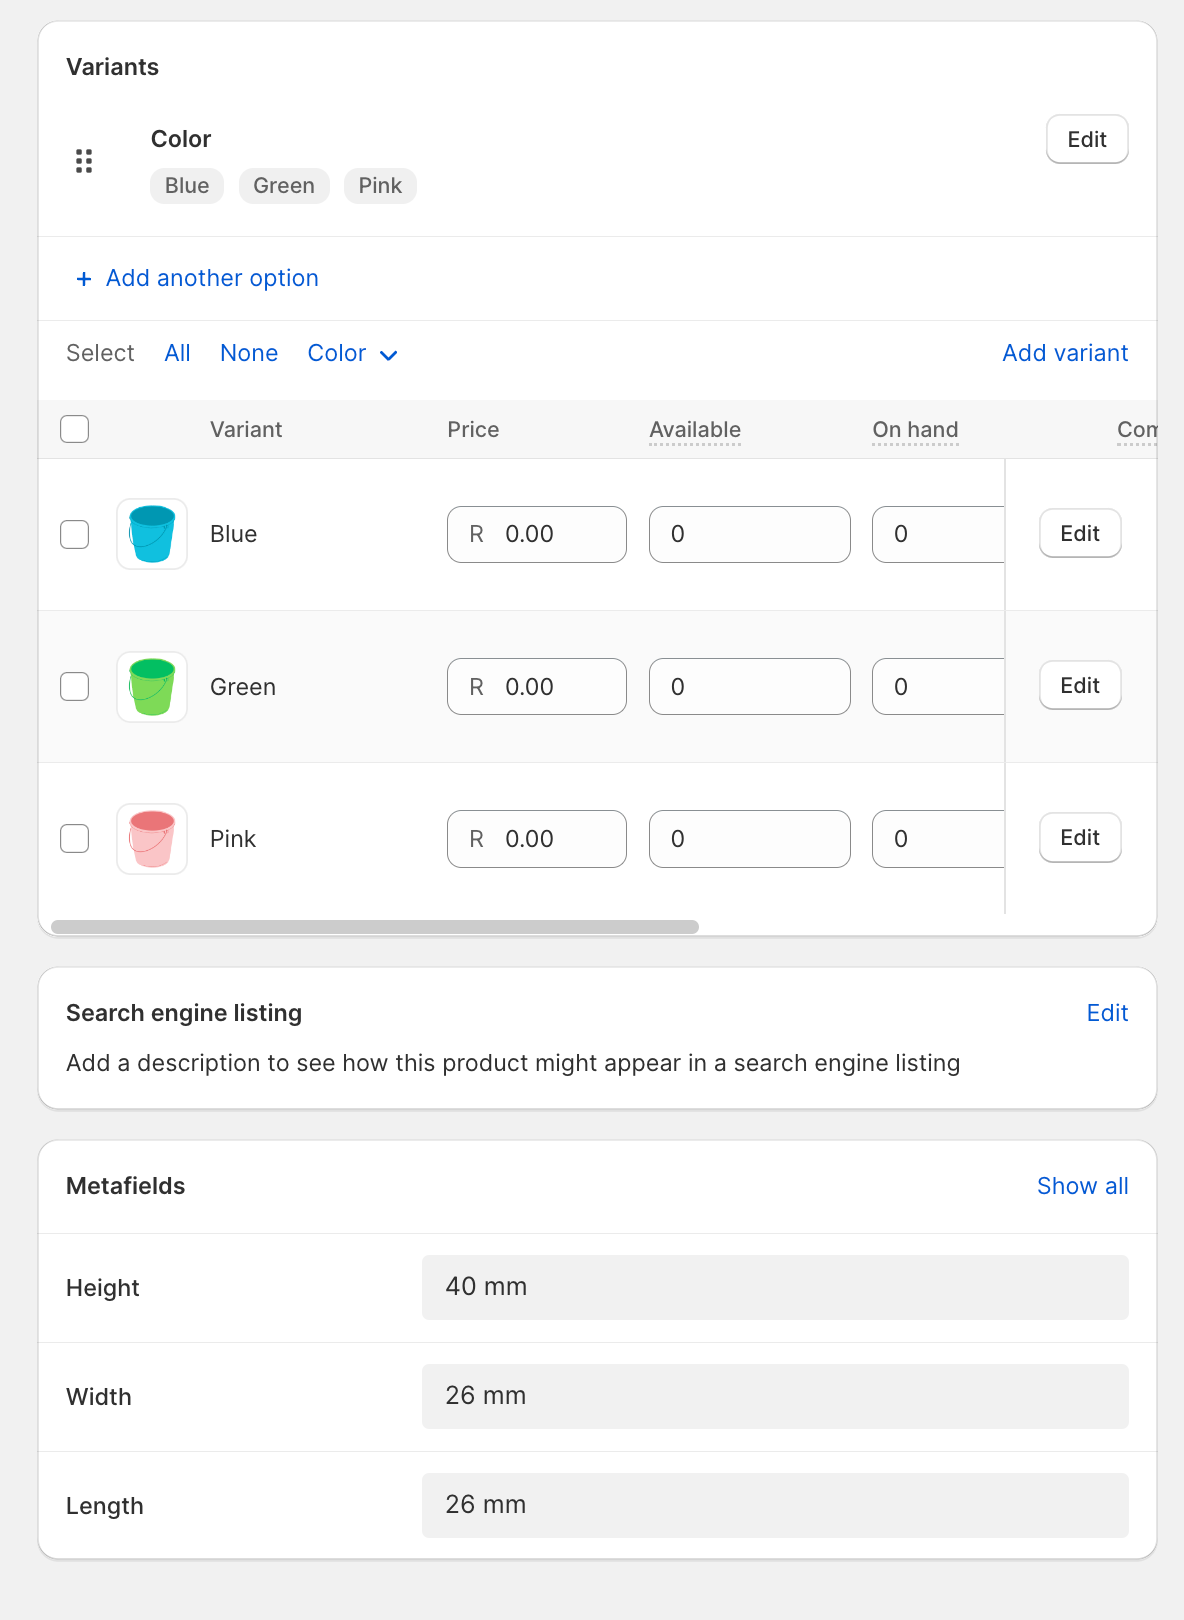This screenshot has height=1620, width=1184.
Task: Expand the Color select dropdown
Action: pyautogui.click(x=352, y=354)
